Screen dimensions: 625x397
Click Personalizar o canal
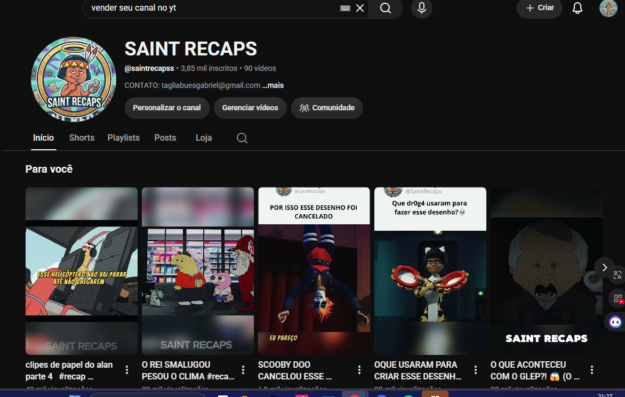(x=167, y=108)
